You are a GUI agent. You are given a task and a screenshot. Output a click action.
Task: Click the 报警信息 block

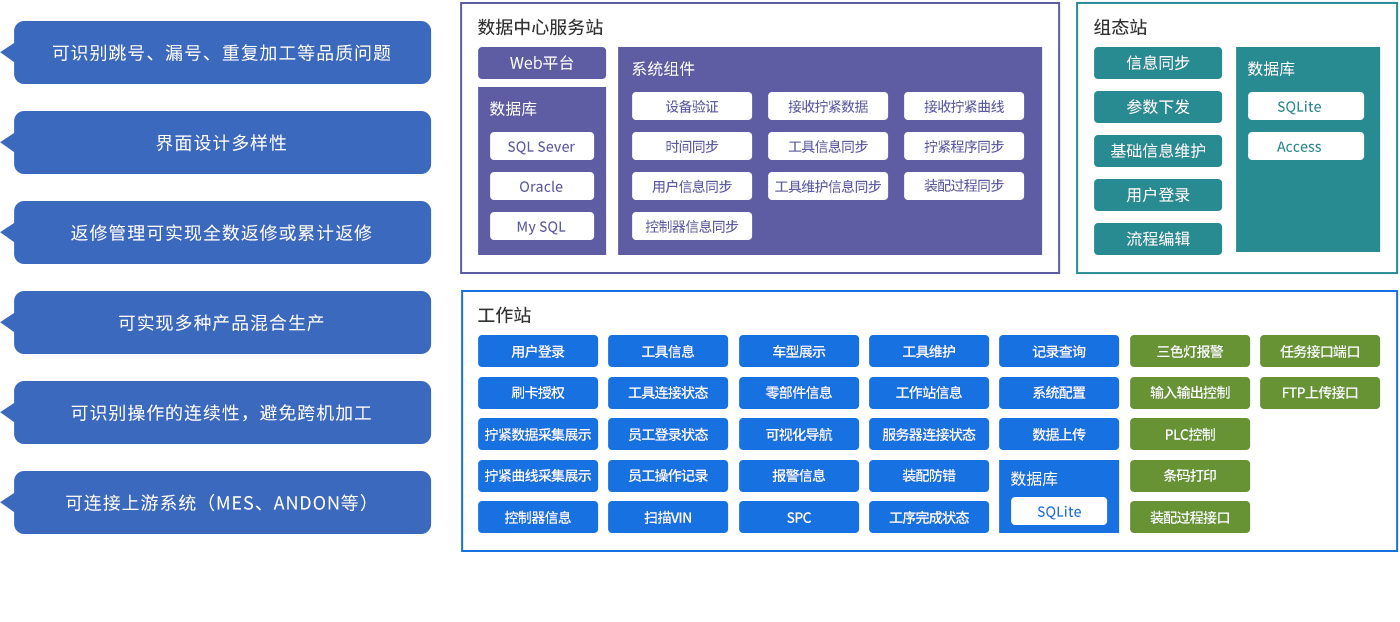(799, 475)
